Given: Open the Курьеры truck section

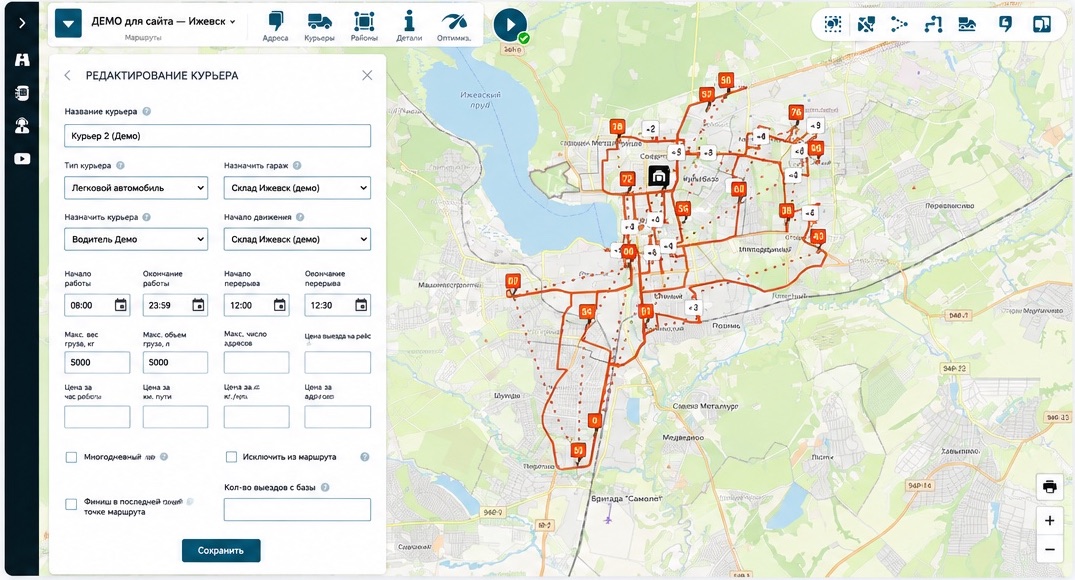Looking at the screenshot, I should pos(319,27).
